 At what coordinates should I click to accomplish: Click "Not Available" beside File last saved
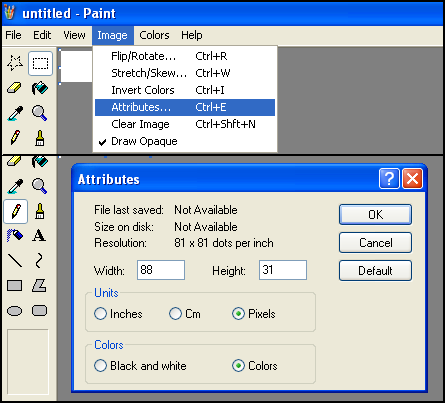coord(206,210)
